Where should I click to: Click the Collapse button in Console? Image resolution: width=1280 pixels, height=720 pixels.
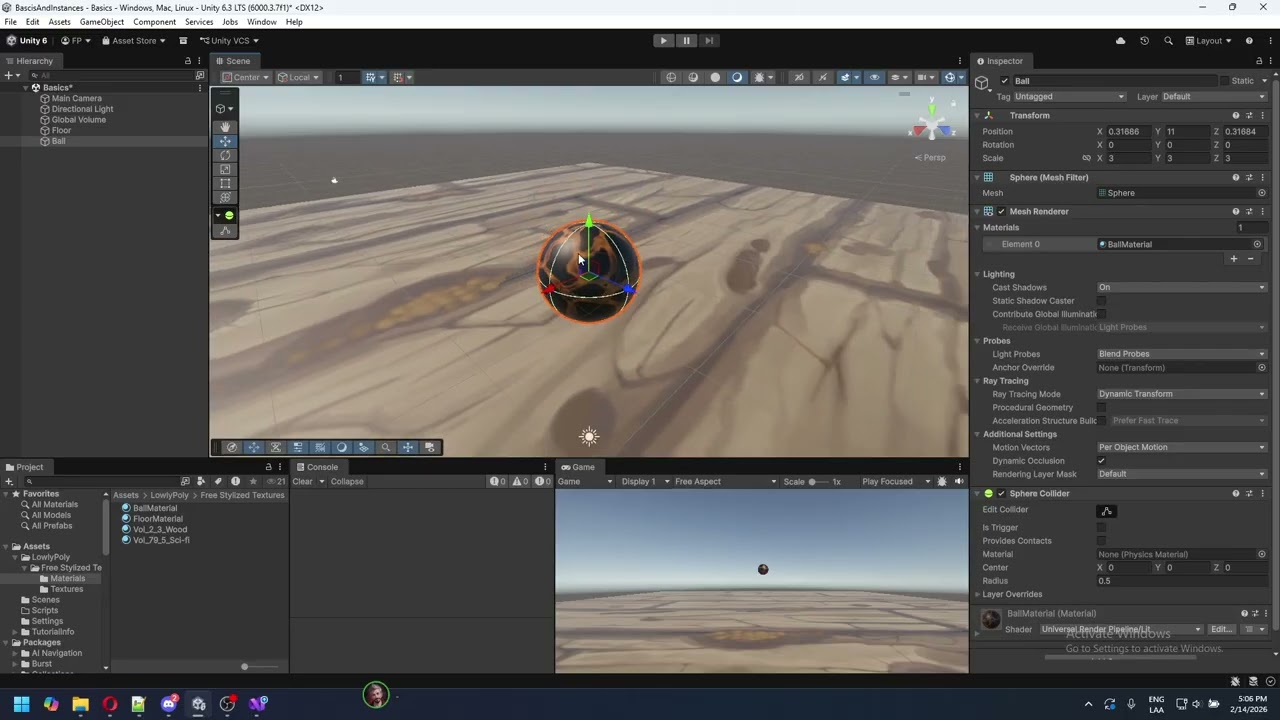click(x=347, y=482)
